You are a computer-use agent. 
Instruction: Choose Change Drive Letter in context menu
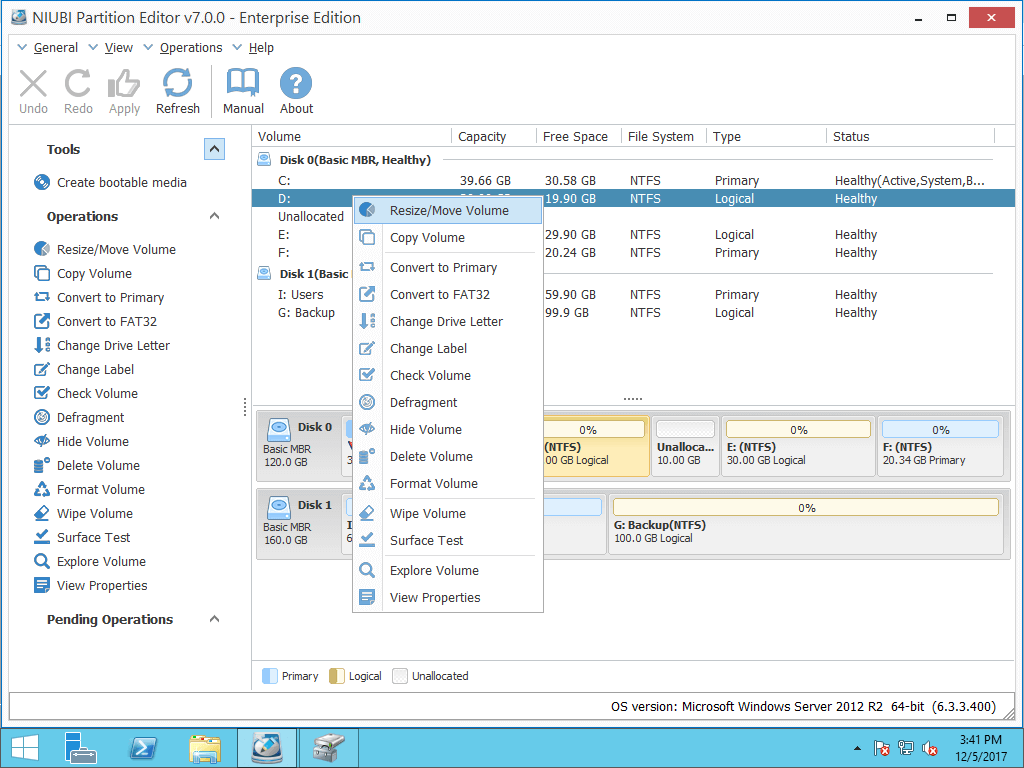coord(448,321)
